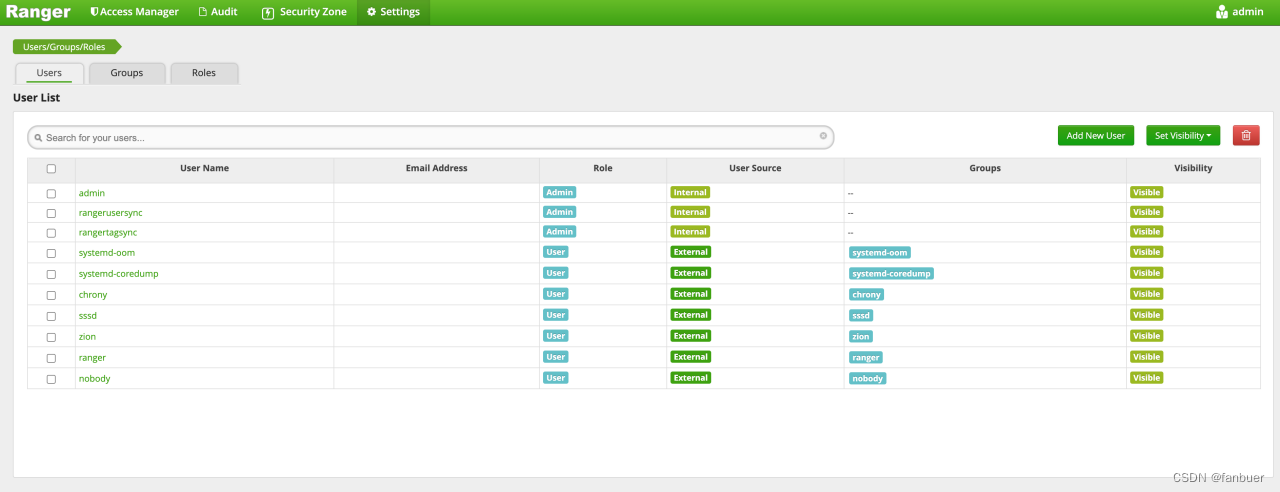Open the Settings menu
The height and width of the screenshot is (492, 1280).
pyautogui.click(x=393, y=12)
